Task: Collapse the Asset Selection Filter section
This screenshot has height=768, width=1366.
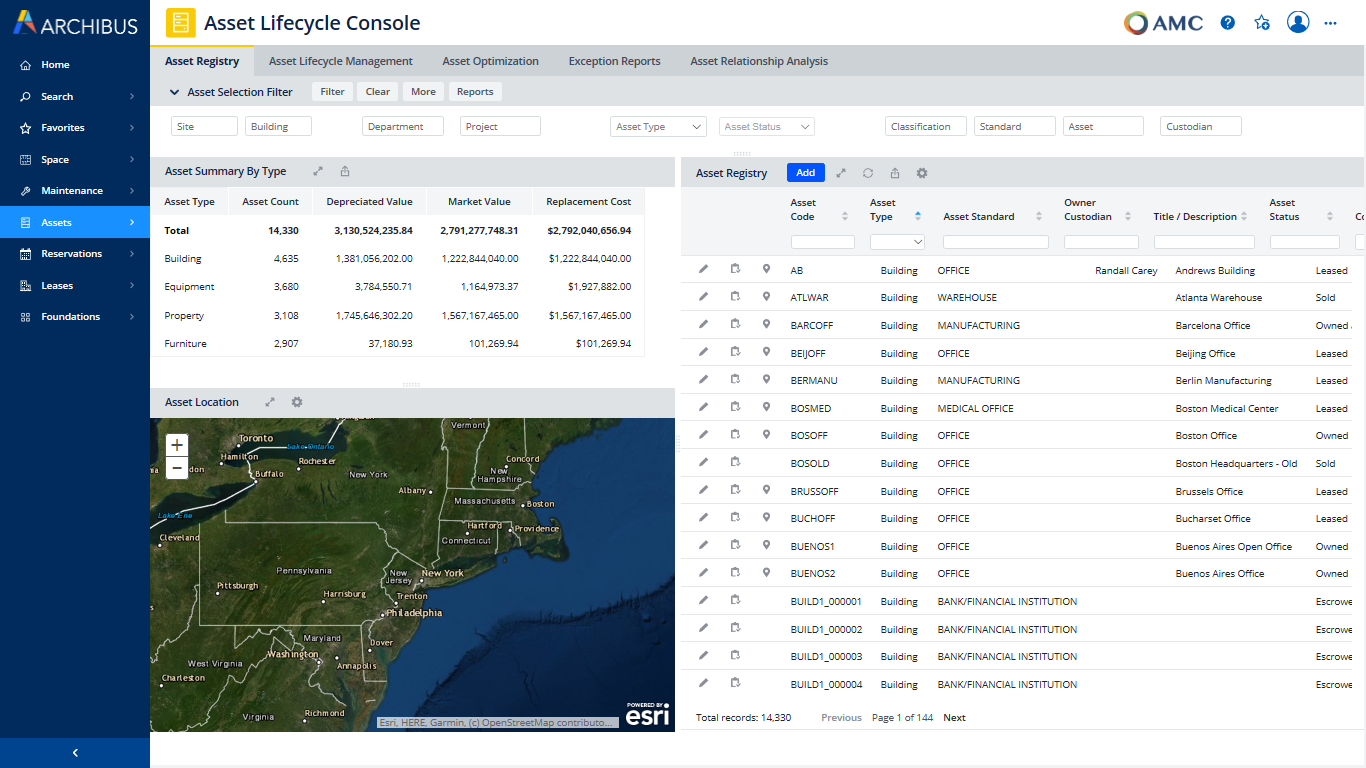Action: [174, 92]
